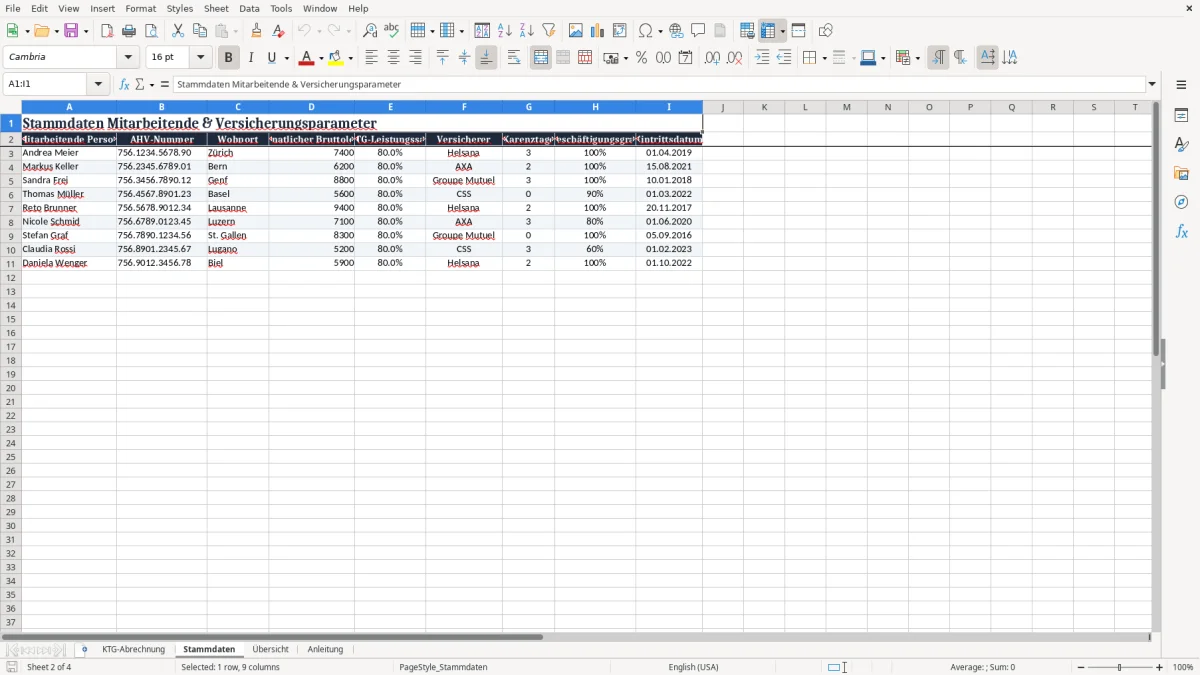Insert Comment speech bubble icon

[698, 31]
